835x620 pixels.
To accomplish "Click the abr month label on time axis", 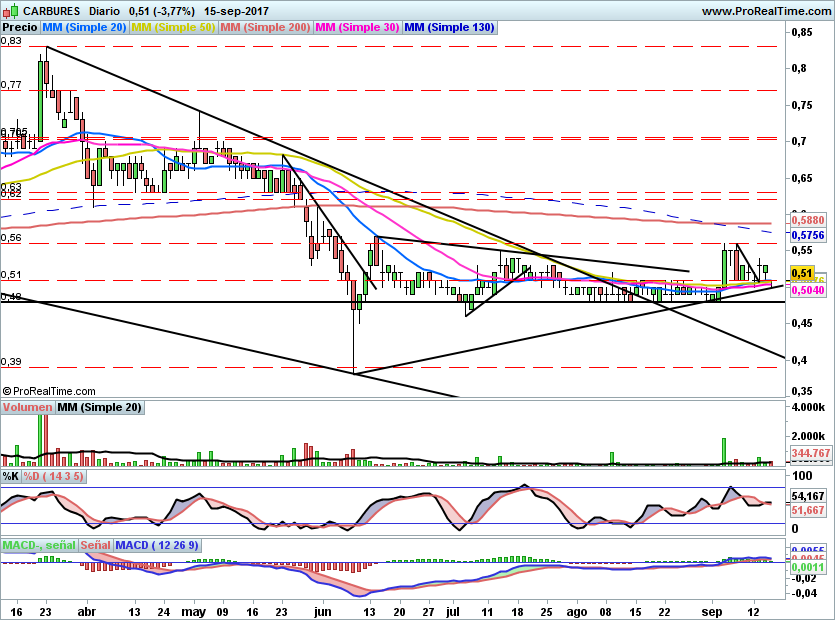I will pyautogui.click(x=87, y=611).
